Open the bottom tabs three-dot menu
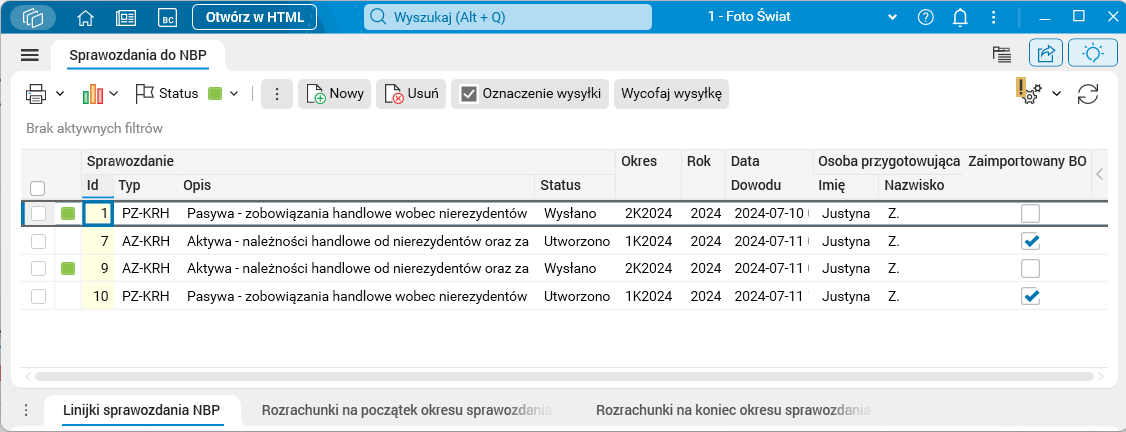Viewport: 1126px width, 432px height. click(x=26, y=410)
